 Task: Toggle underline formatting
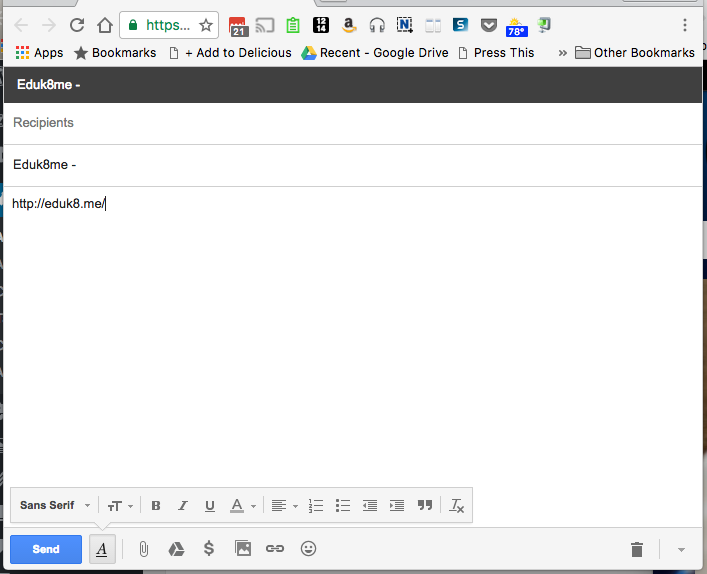[210, 506]
